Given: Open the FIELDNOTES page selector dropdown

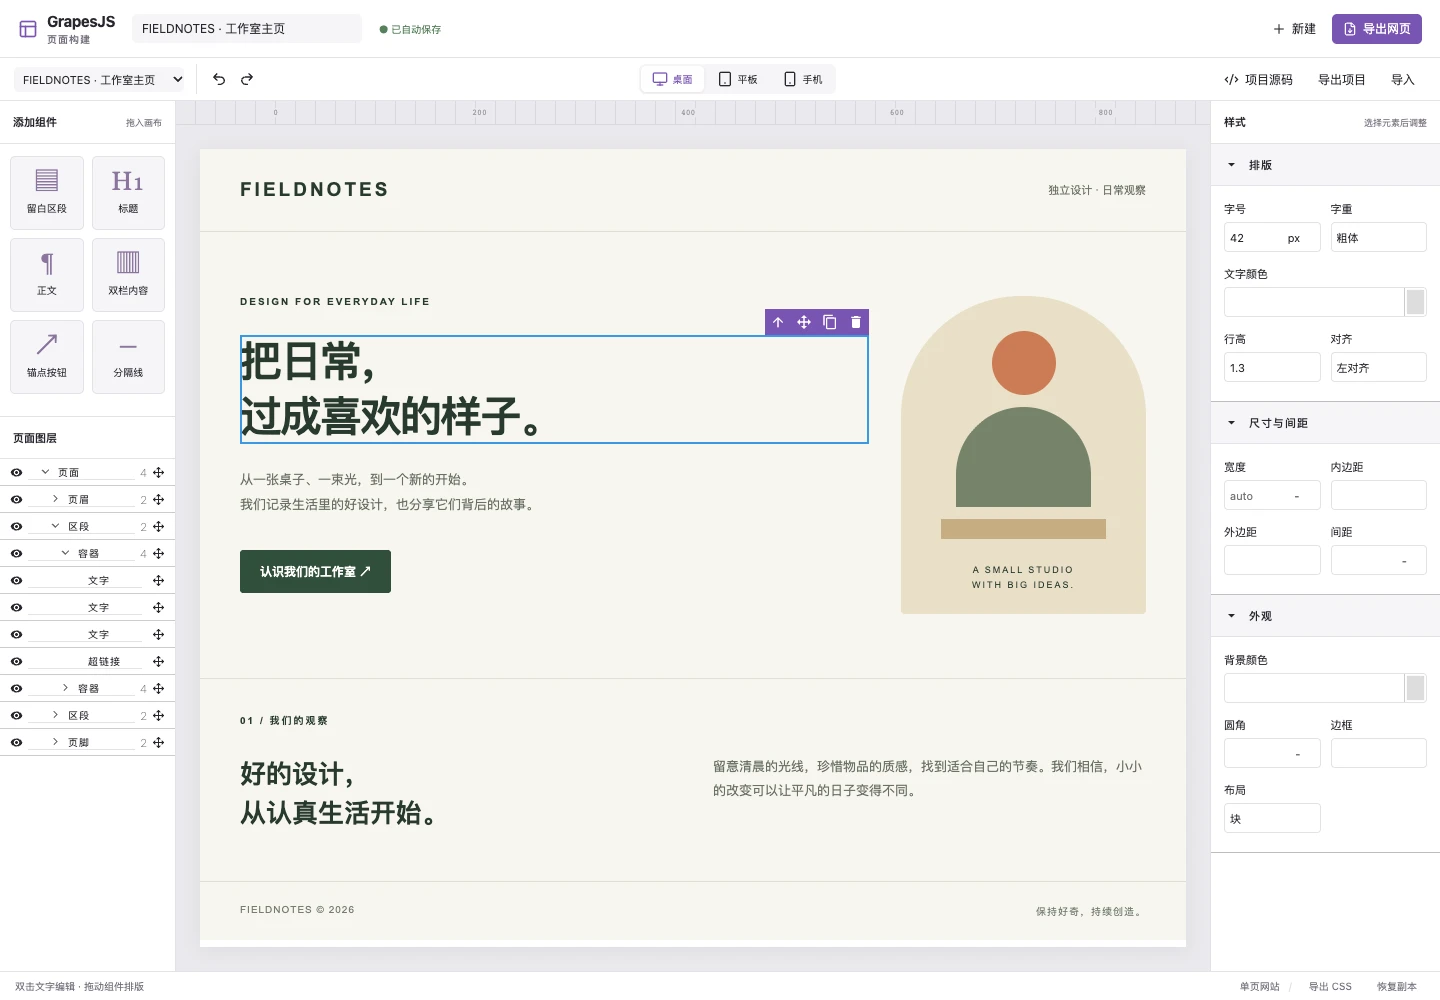Looking at the screenshot, I should pos(100,79).
